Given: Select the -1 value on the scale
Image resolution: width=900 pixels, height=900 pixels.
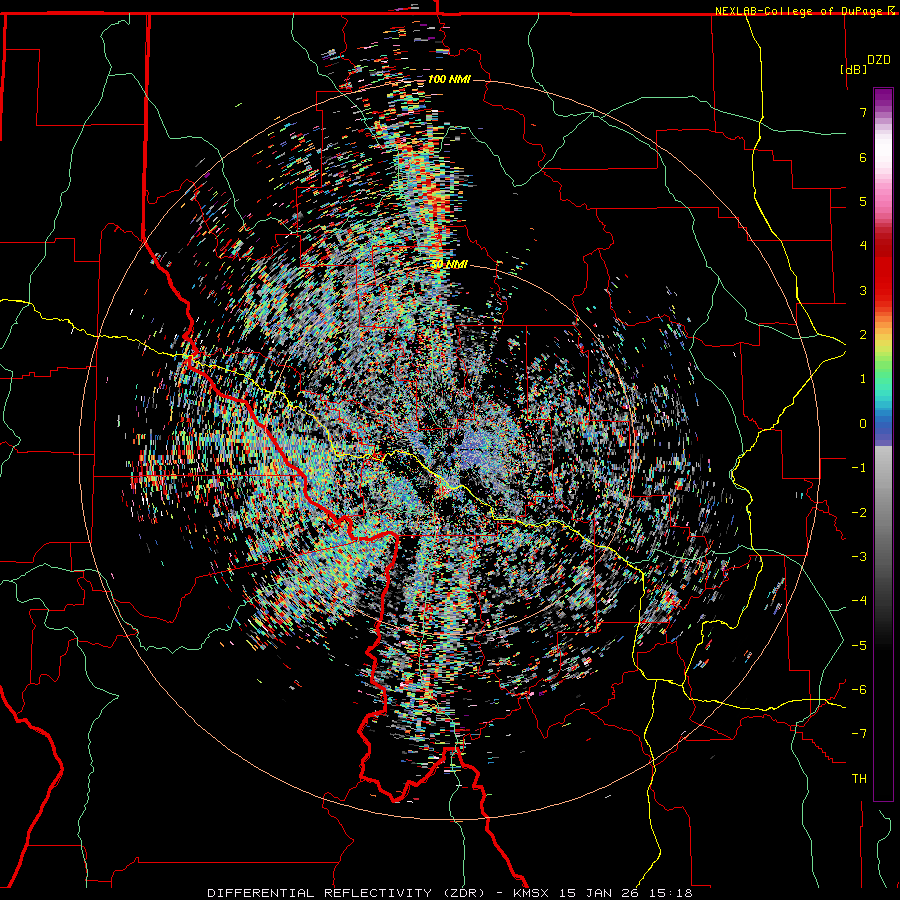Looking at the screenshot, I should [x=859, y=468].
